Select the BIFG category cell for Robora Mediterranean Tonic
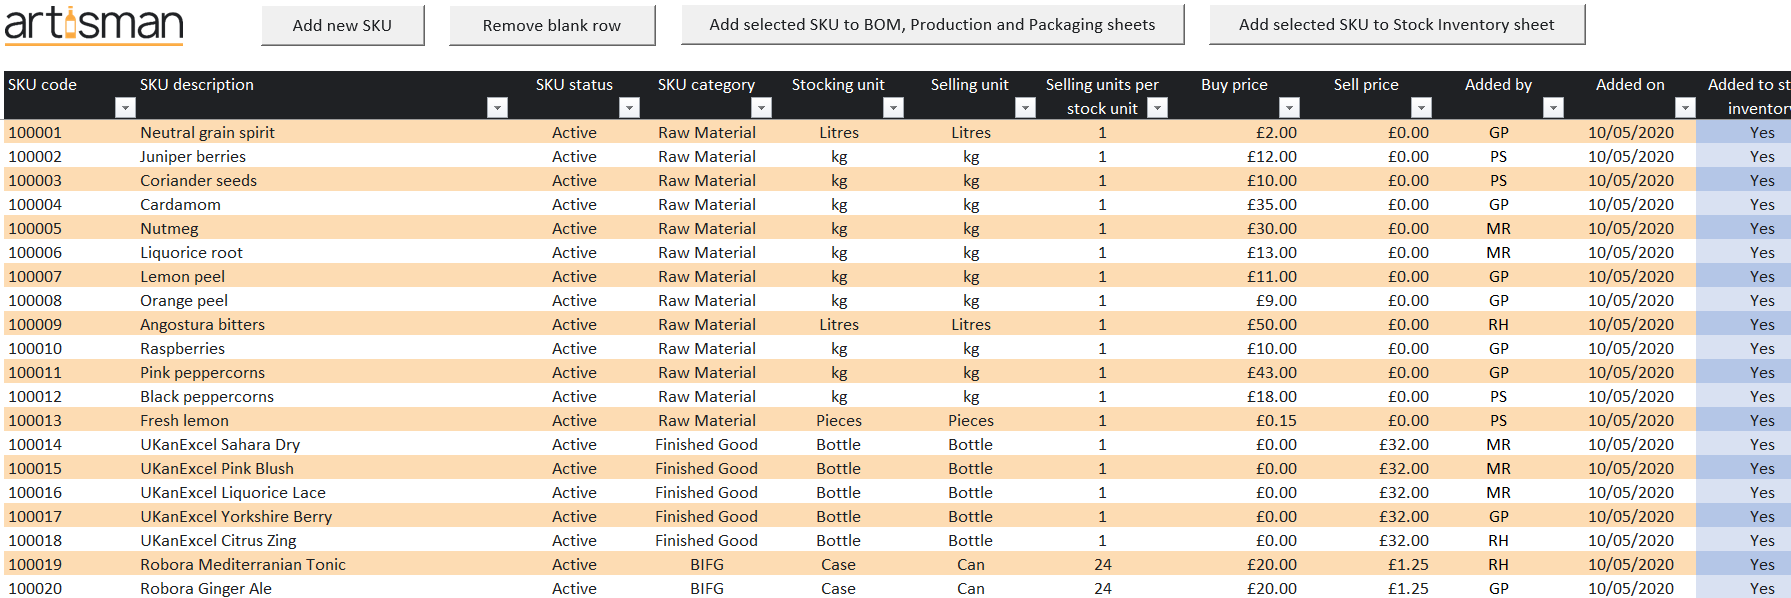 (706, 565)
